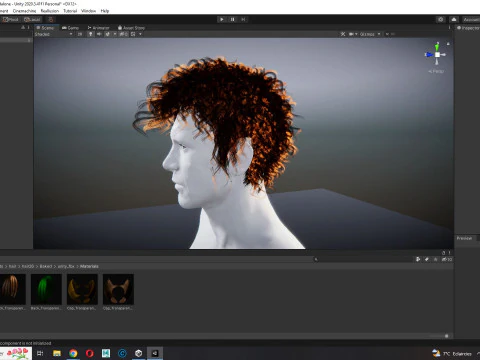480x360 pixels.
Task: Click the search by type icon
Action: (418, 259)
